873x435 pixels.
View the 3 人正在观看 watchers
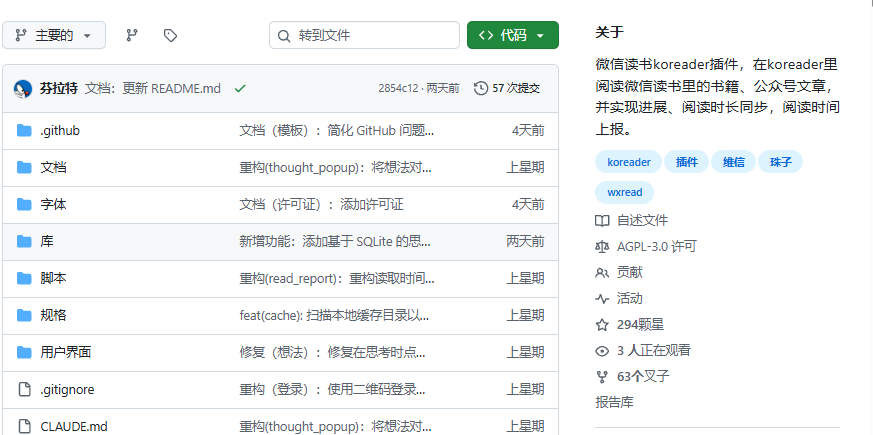coord(654,350)
